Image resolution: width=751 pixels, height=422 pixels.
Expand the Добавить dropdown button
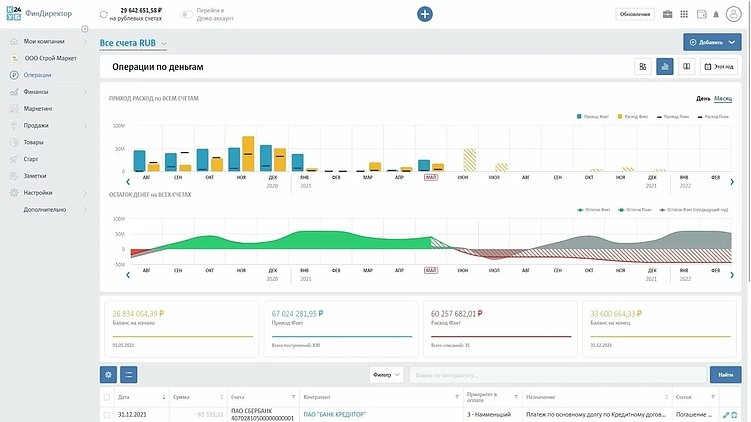point(733,42)
